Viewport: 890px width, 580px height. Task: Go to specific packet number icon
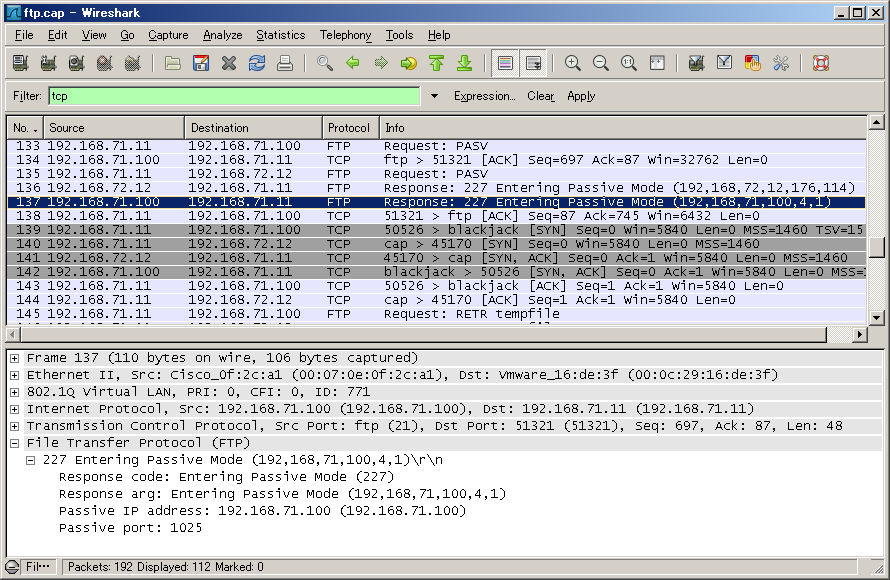pos(409,63)
